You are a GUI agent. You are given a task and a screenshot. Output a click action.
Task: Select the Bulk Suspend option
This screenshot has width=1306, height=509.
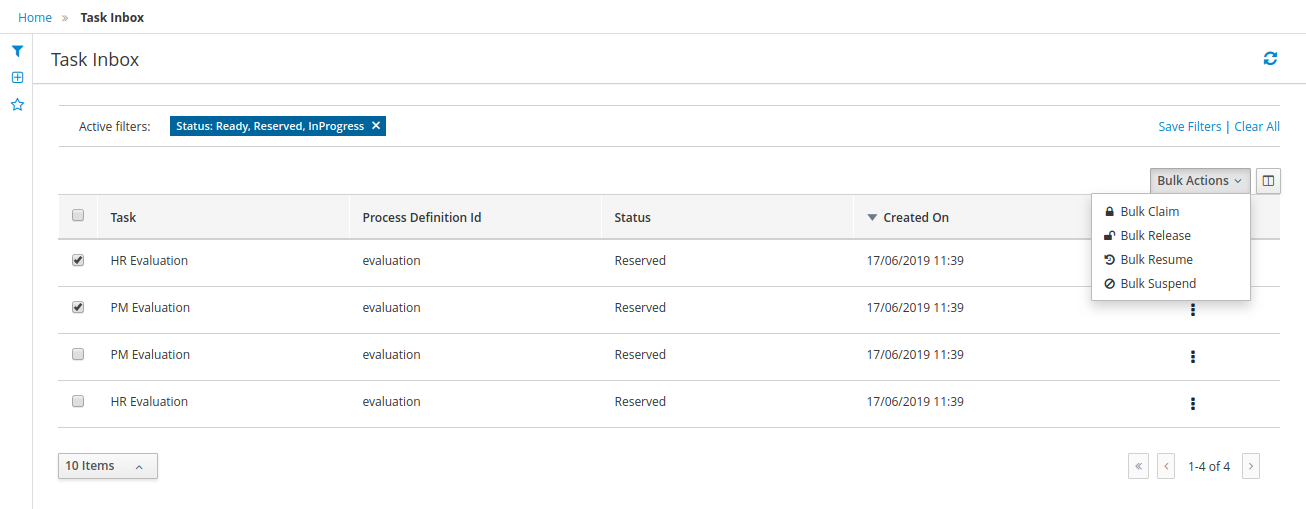pos(1157,284)
